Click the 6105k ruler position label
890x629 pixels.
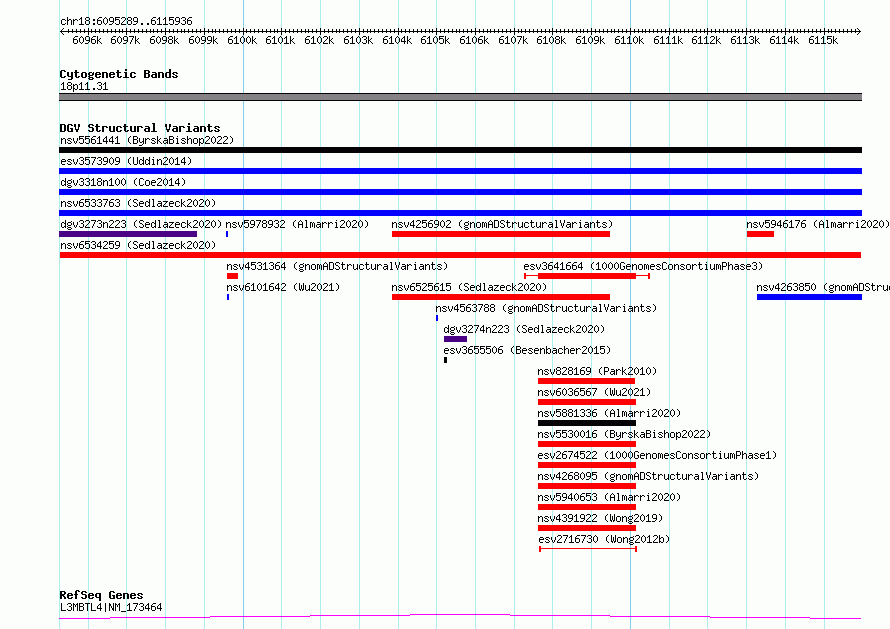click(435, 40)
